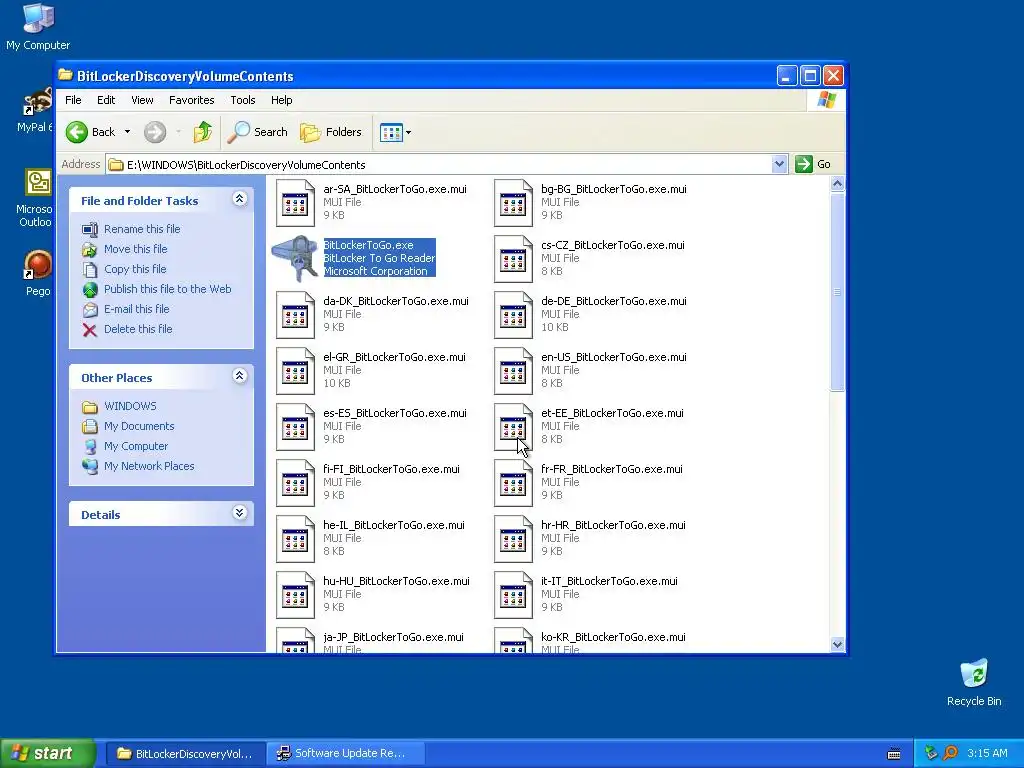Select the fi-FI_BitLockerToGo.exe.mui file icon
The image size is (1024, 768).
click(x=295, y=483)
